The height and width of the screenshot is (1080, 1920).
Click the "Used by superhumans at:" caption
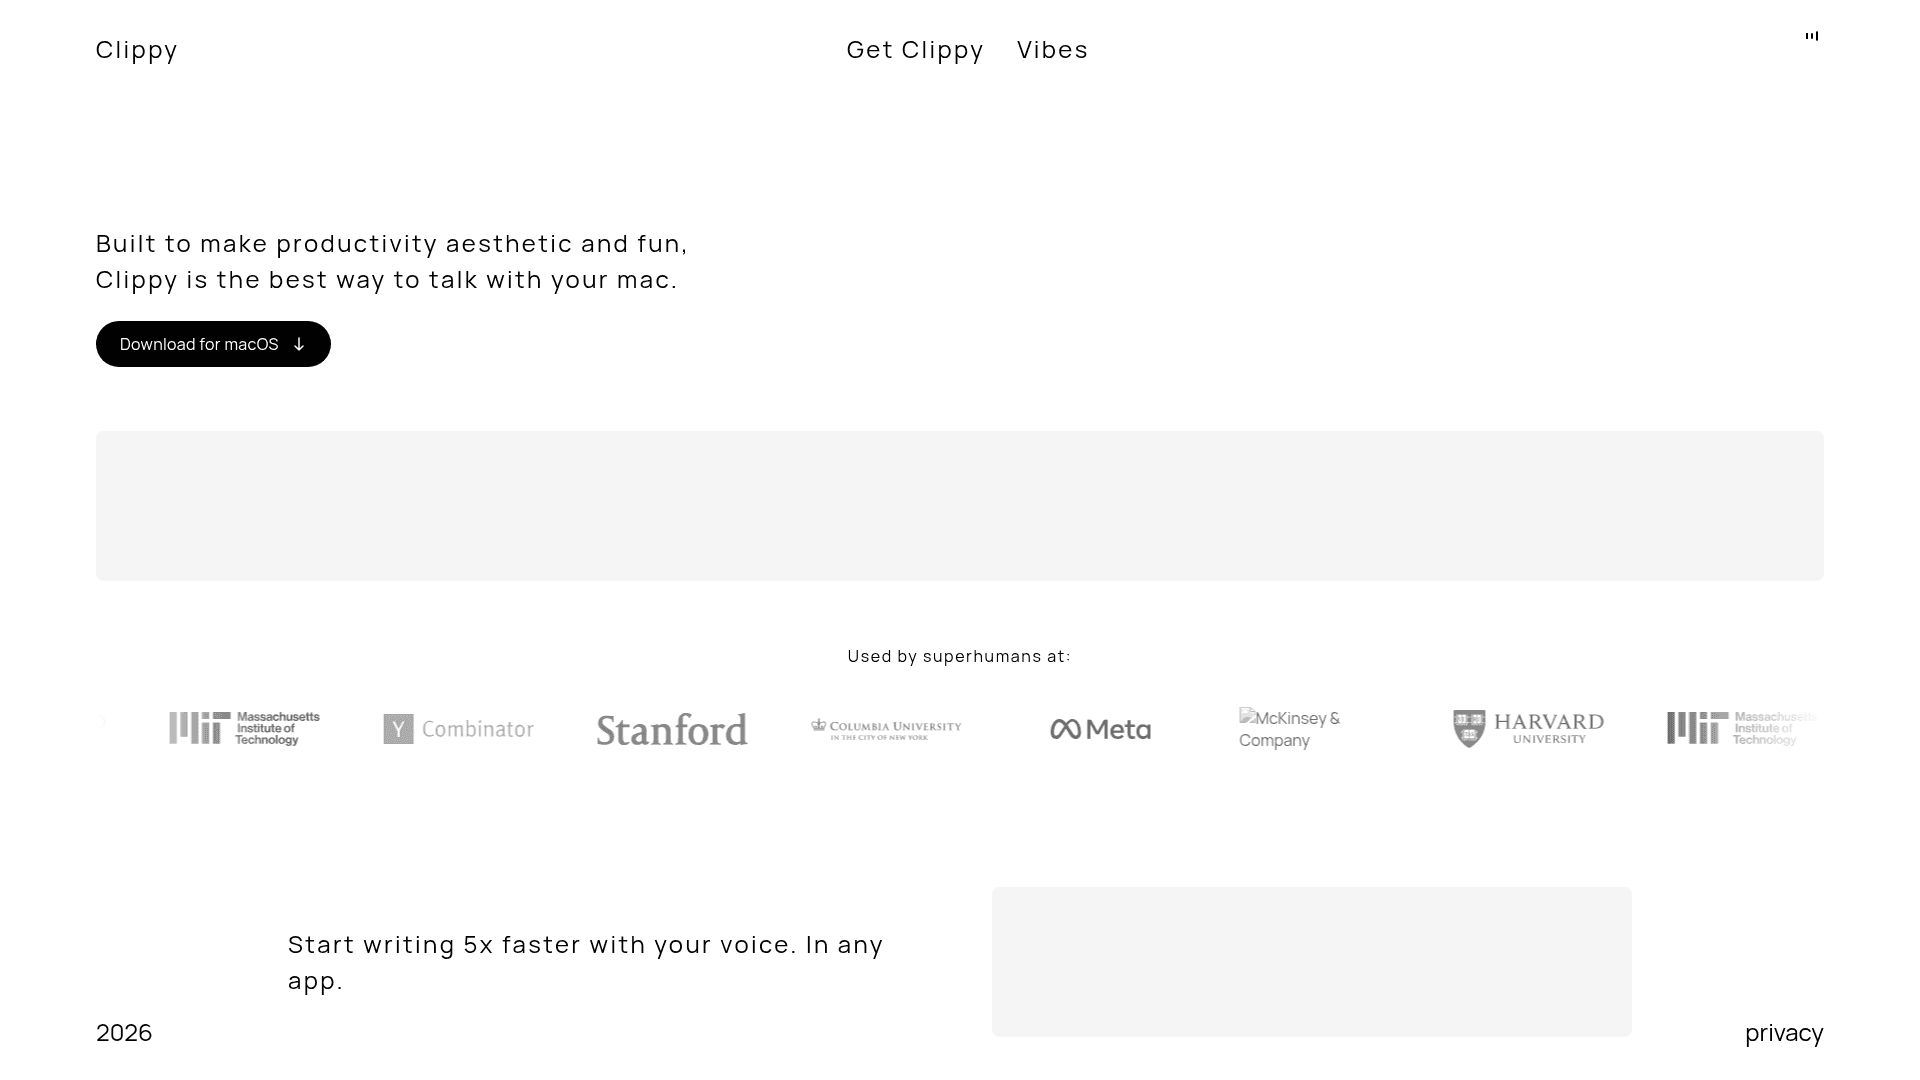959,656
